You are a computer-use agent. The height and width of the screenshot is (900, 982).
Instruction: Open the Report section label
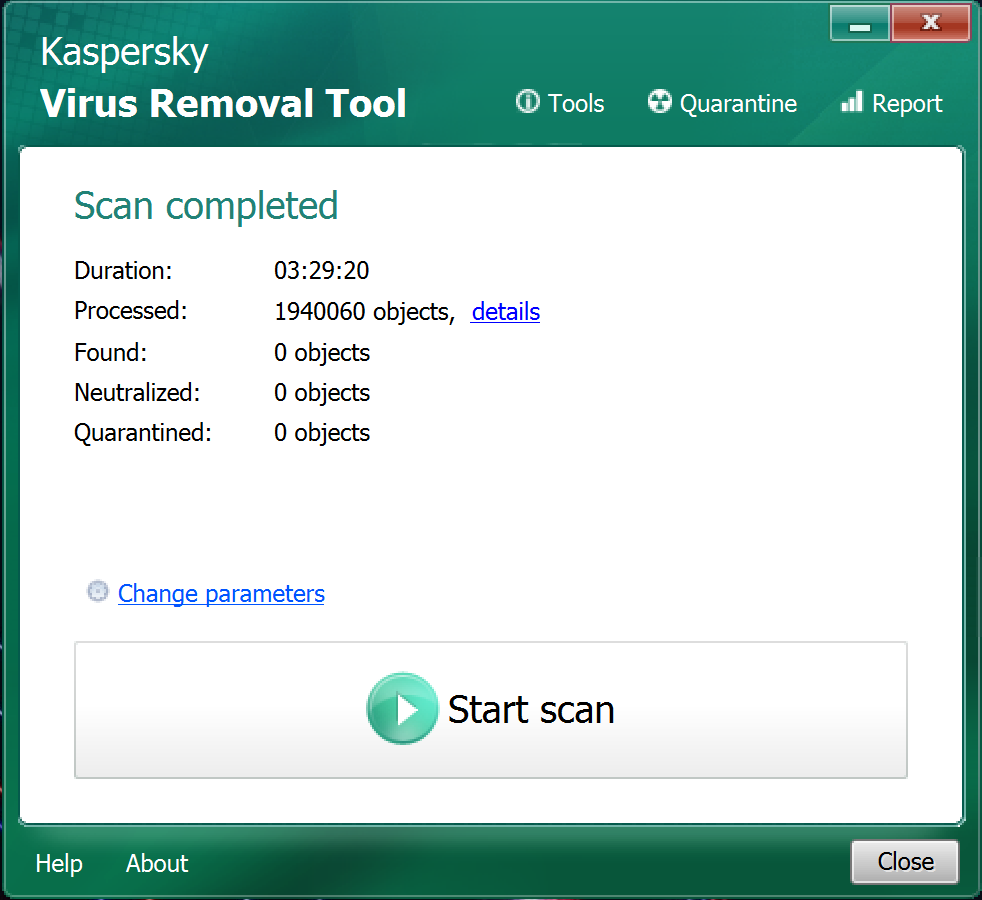pos(907,104)
